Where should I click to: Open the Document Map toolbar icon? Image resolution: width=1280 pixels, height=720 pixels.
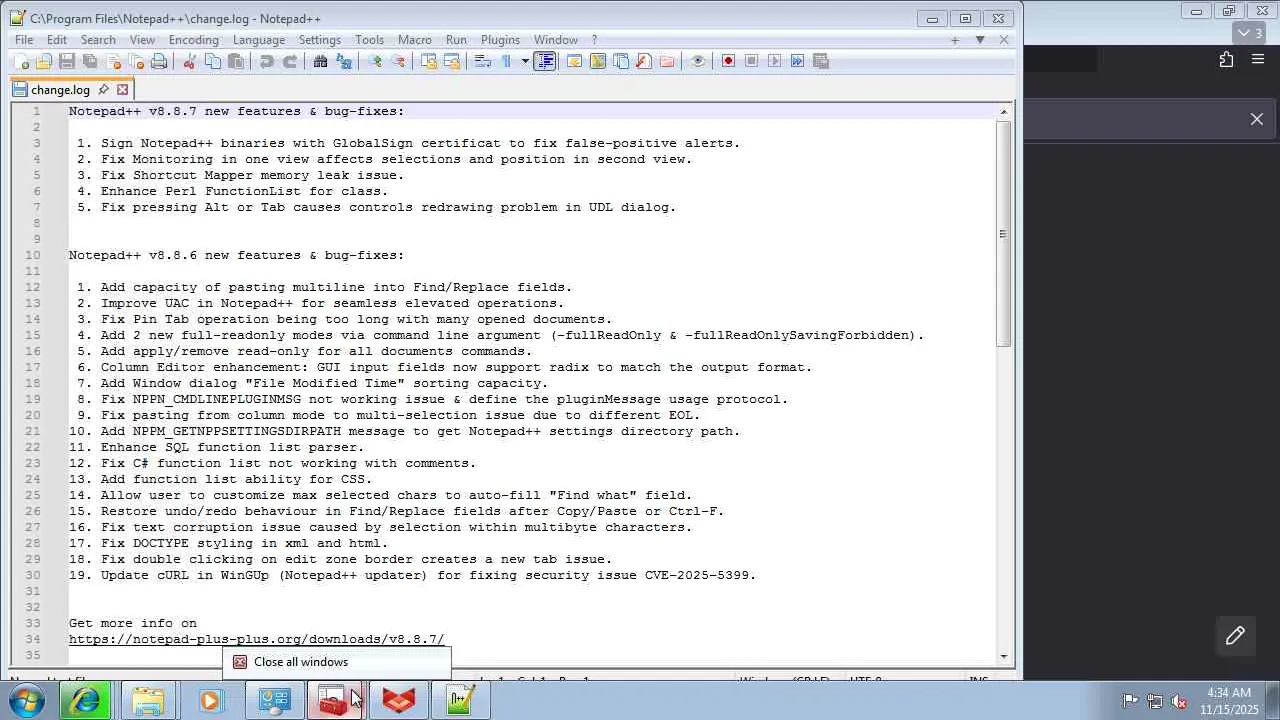click(597, 61)
